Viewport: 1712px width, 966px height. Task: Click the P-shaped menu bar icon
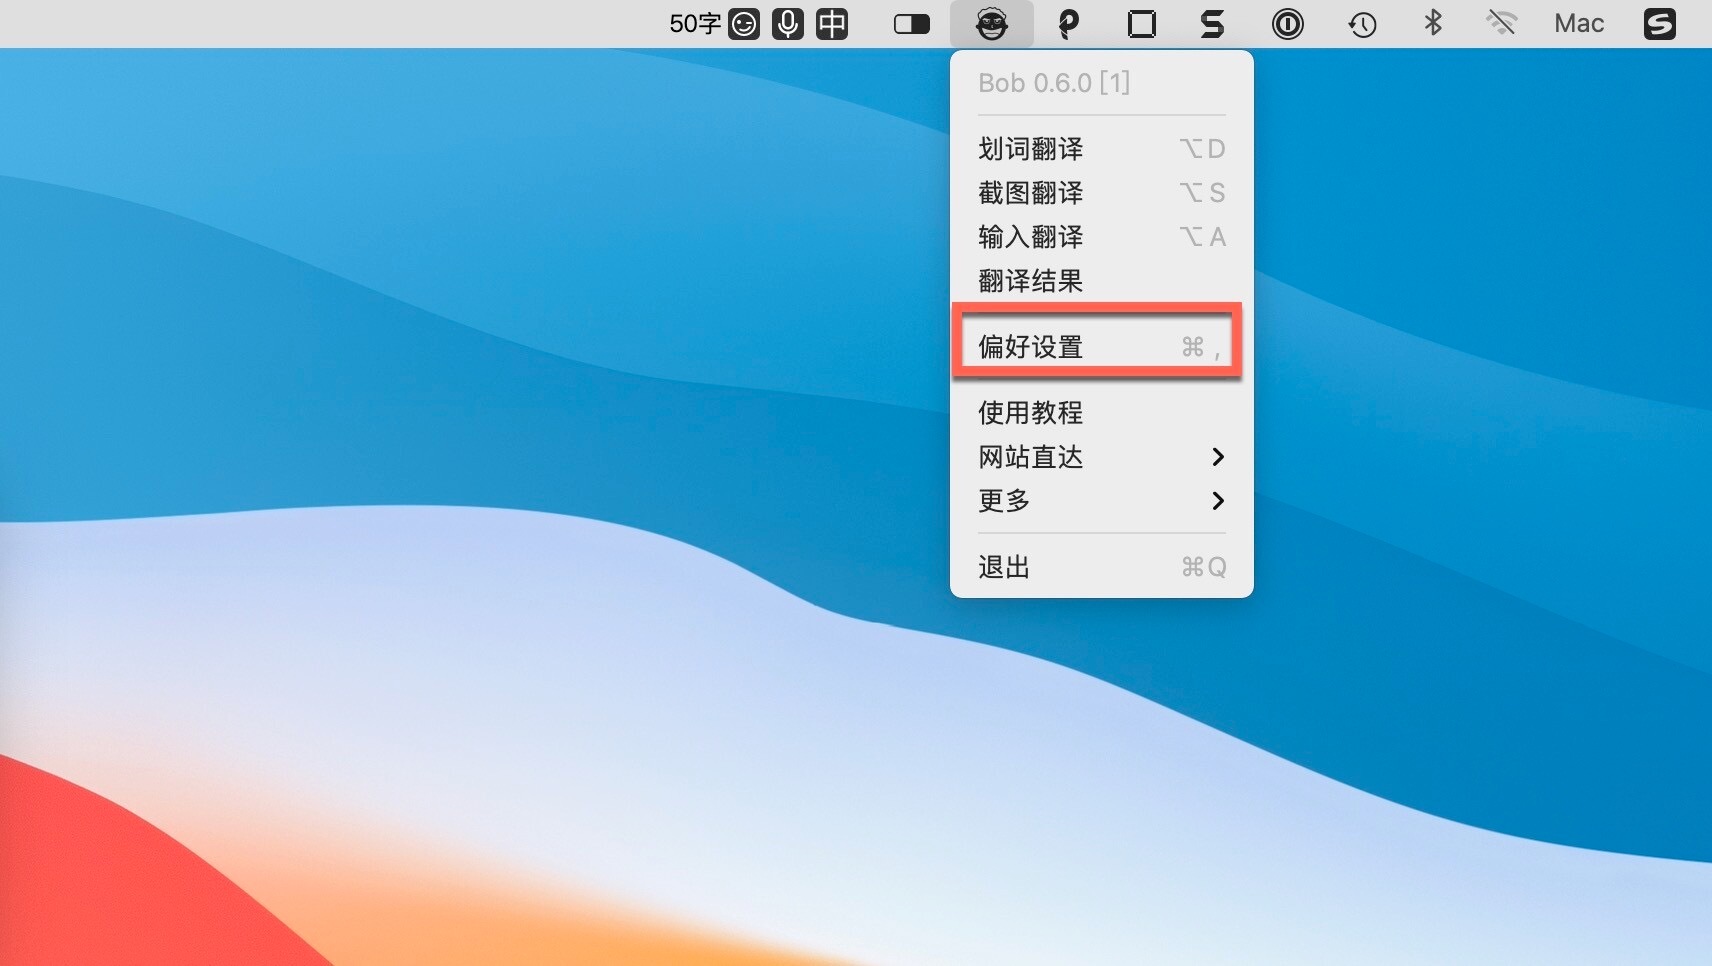[x=1068, y=24]
